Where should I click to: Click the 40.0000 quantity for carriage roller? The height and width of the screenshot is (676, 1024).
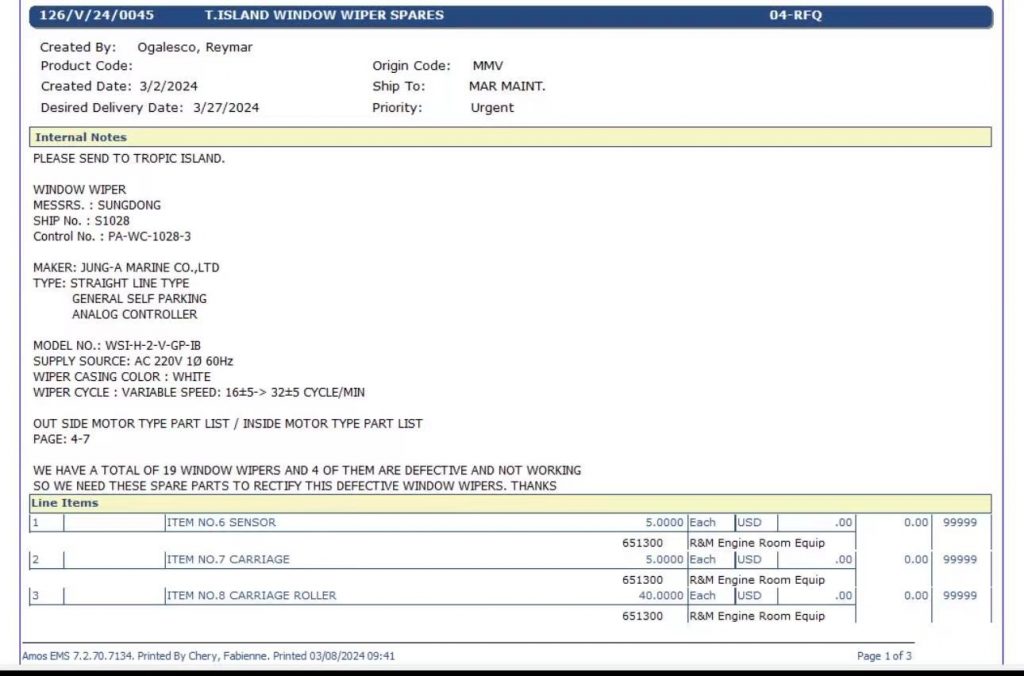tap(659, 595)
